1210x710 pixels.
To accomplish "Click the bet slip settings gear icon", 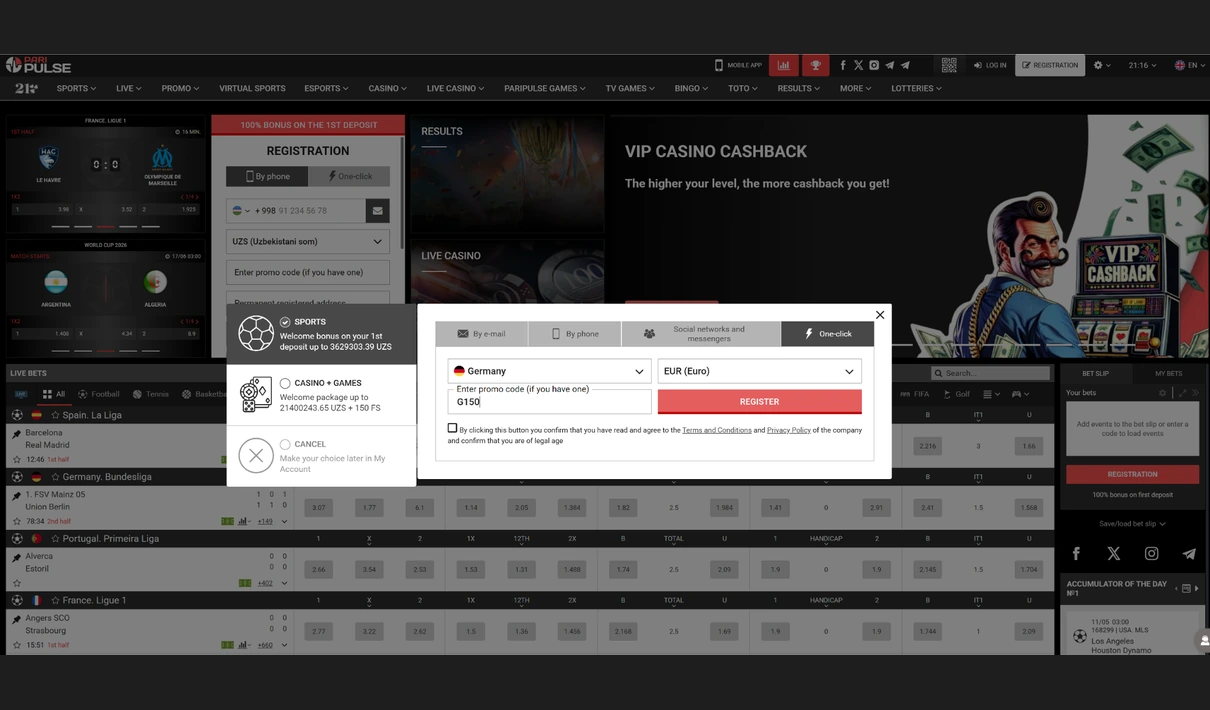I will coord(1162,393).
